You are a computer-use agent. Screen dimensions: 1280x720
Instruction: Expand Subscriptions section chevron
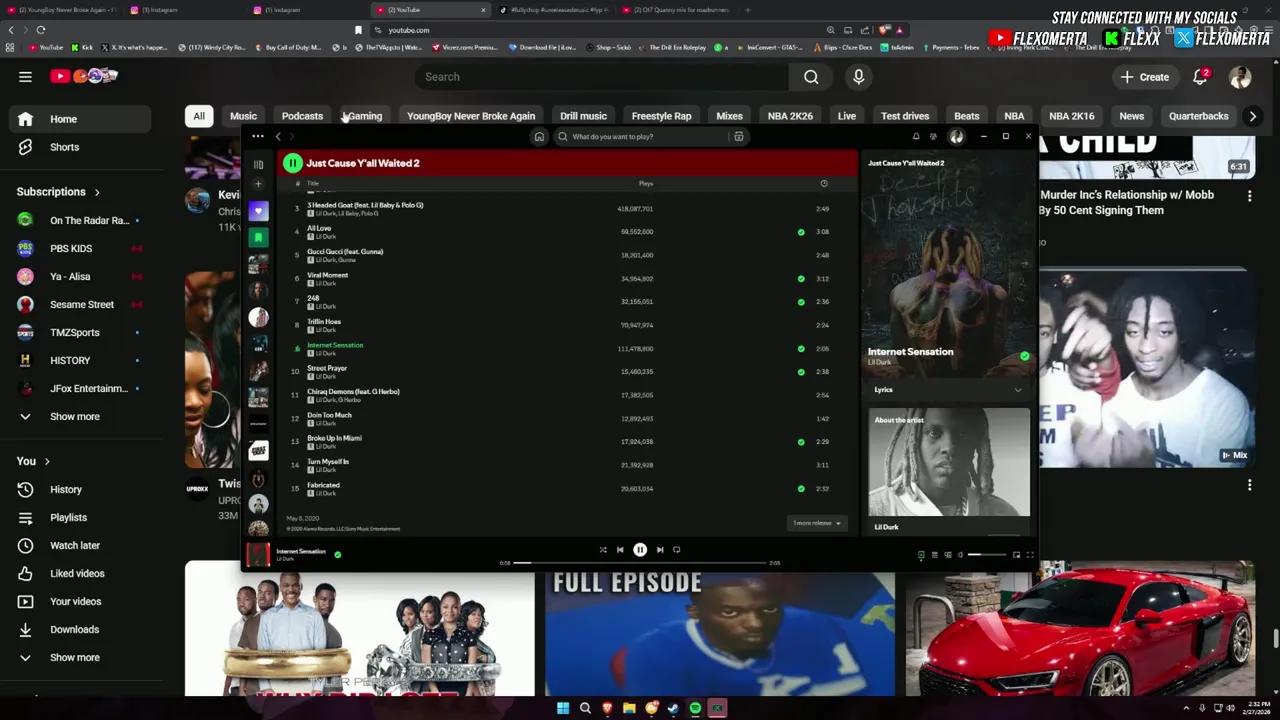[x=97, y=192]
